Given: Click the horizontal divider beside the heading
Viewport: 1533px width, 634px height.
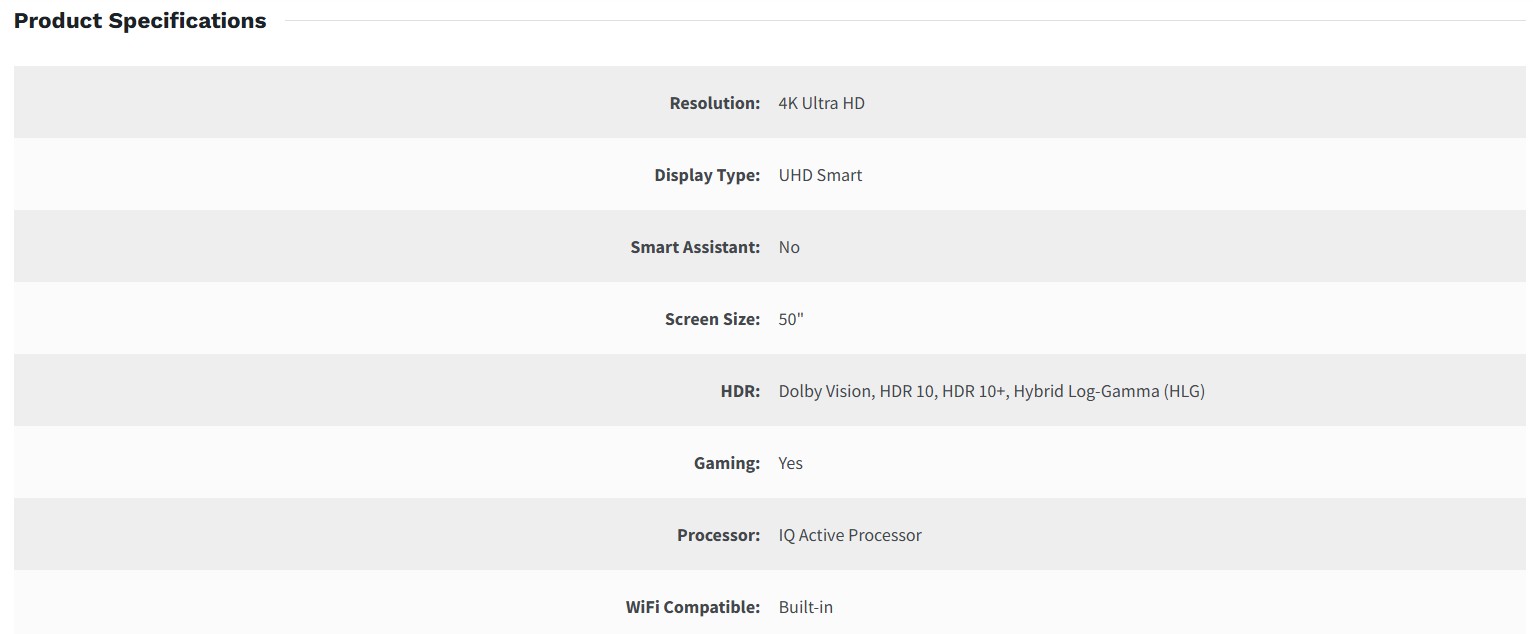Looking at the screenshot, I should point(900,21).
